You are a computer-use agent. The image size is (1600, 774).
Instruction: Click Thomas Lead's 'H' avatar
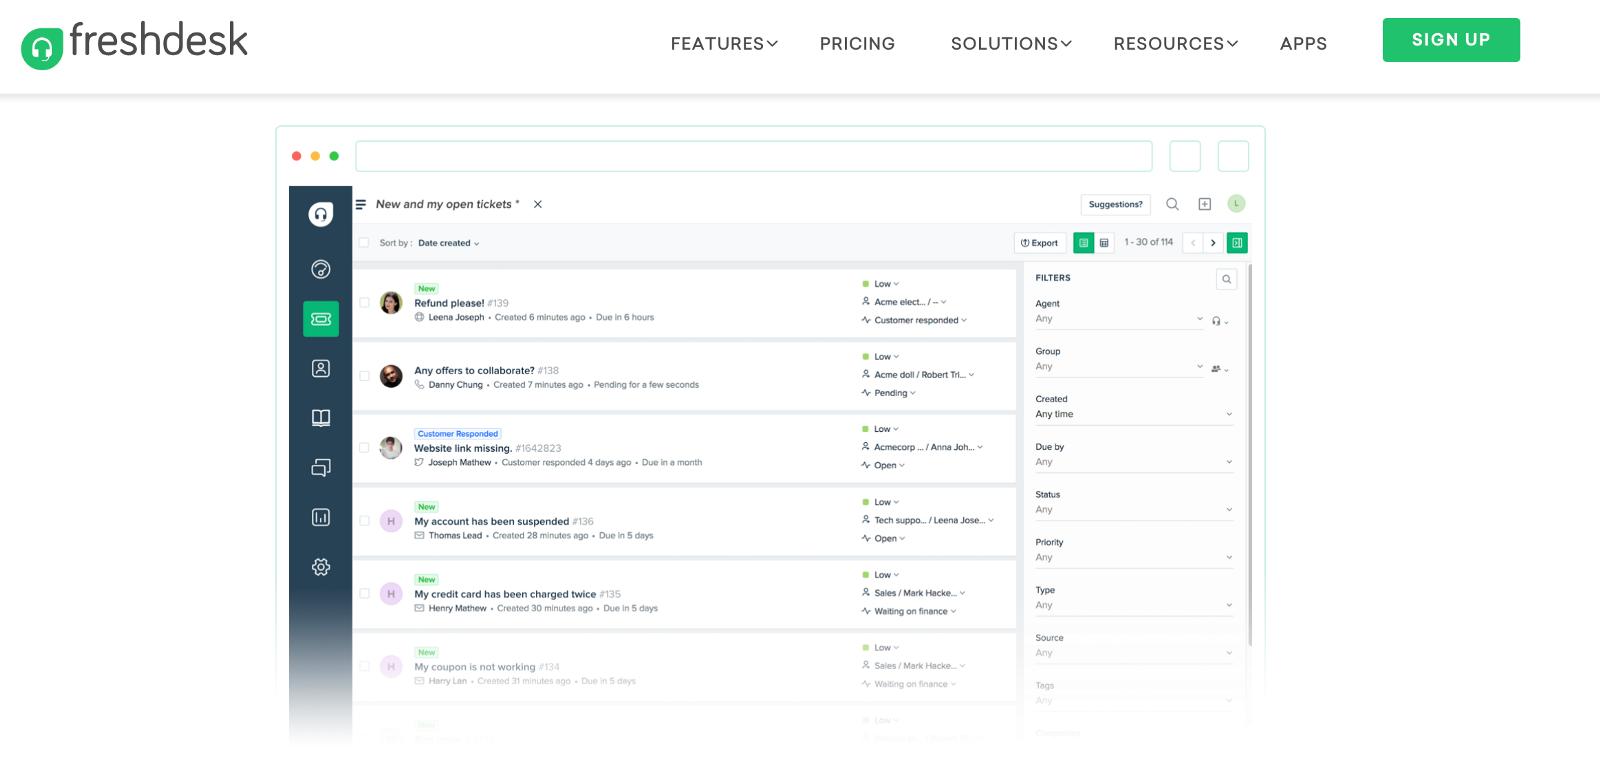[x=391, y=521]
